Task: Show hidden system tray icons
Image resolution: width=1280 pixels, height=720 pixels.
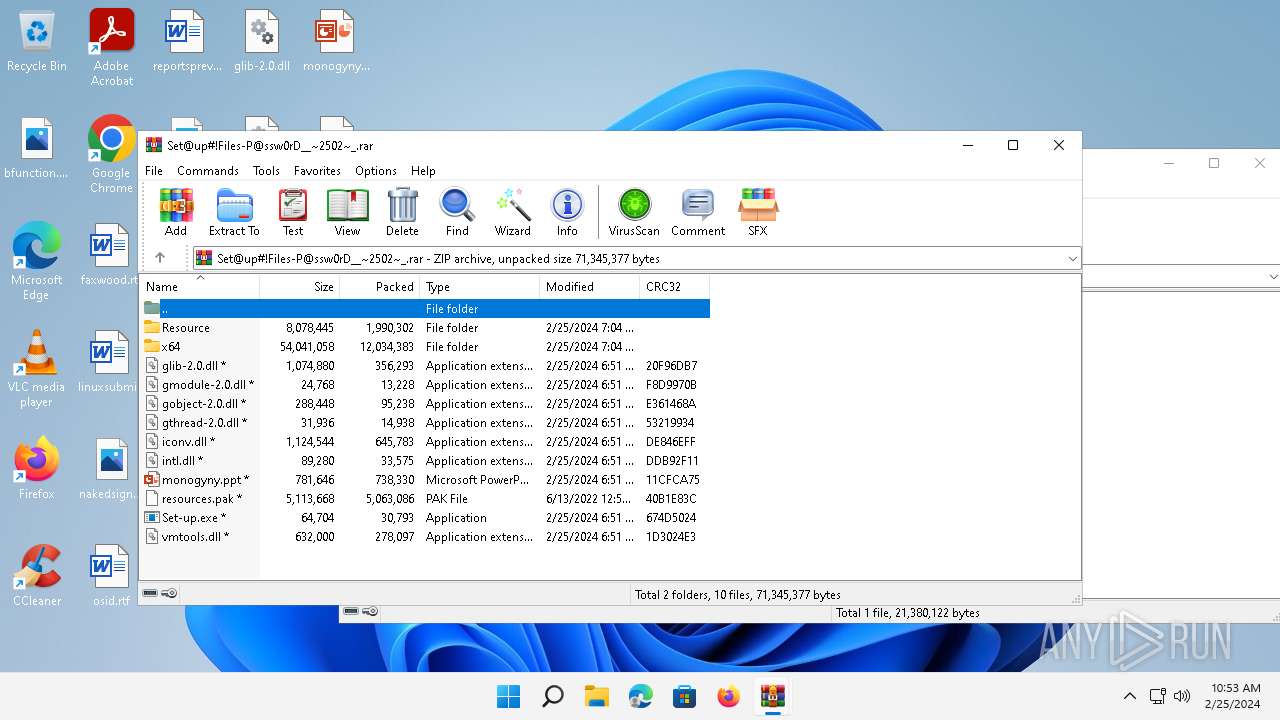Action: pyautogui.click(x=1130, y=696)
